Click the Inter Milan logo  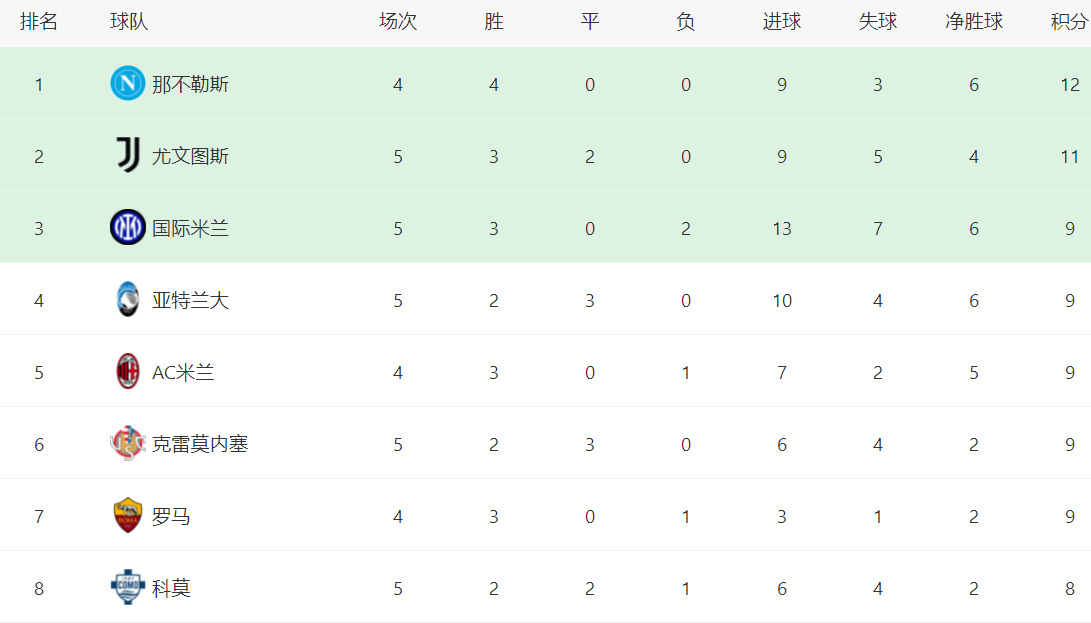pyautogui.click(x=127, y=228)
